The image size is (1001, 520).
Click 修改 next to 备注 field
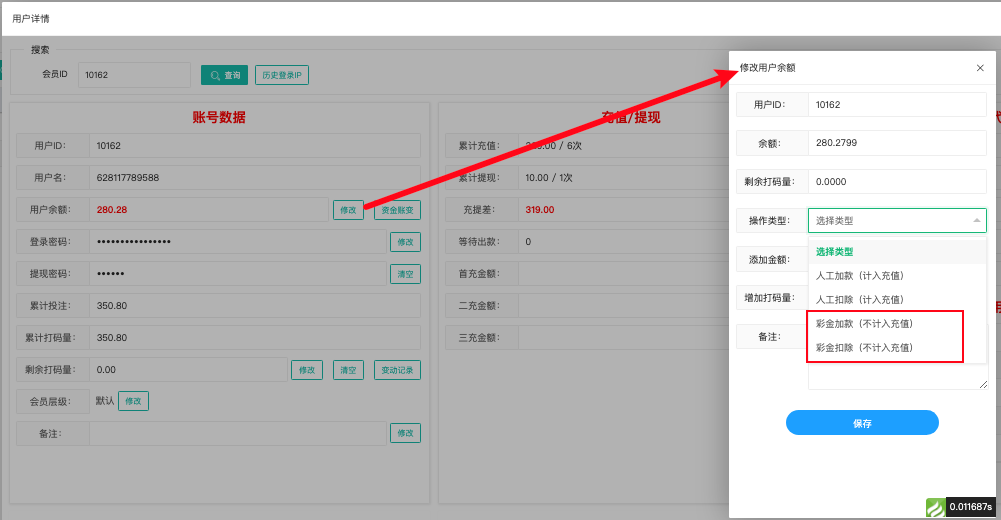tap(405, 433)
